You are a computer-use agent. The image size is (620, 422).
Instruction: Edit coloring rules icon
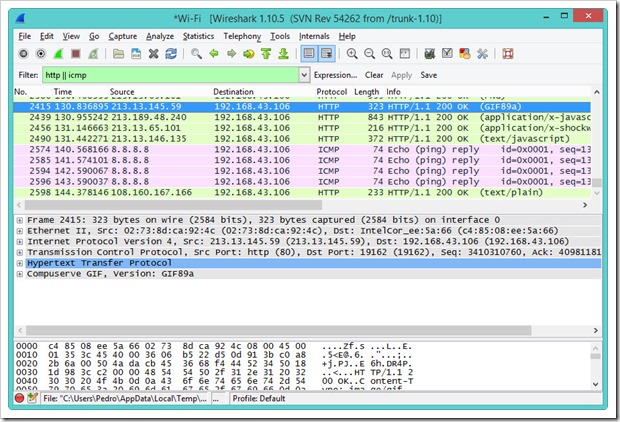pyautogui.click(x=465, y=53)
